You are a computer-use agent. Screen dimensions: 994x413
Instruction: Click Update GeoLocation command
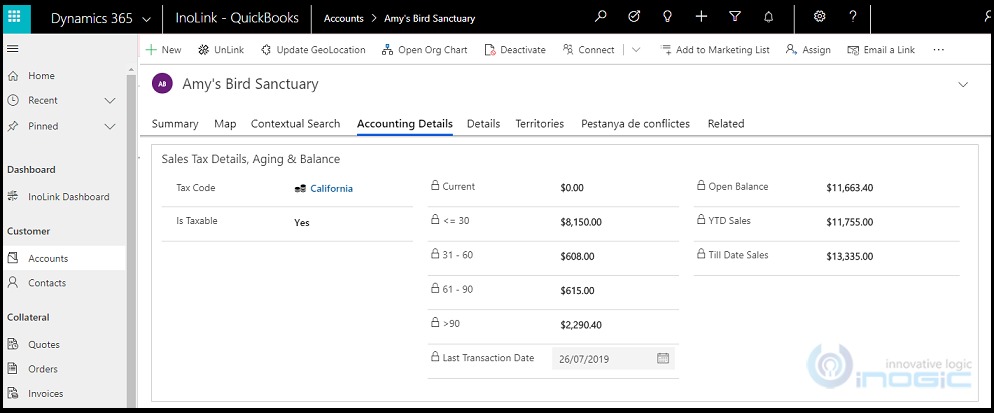pos(313,49)
